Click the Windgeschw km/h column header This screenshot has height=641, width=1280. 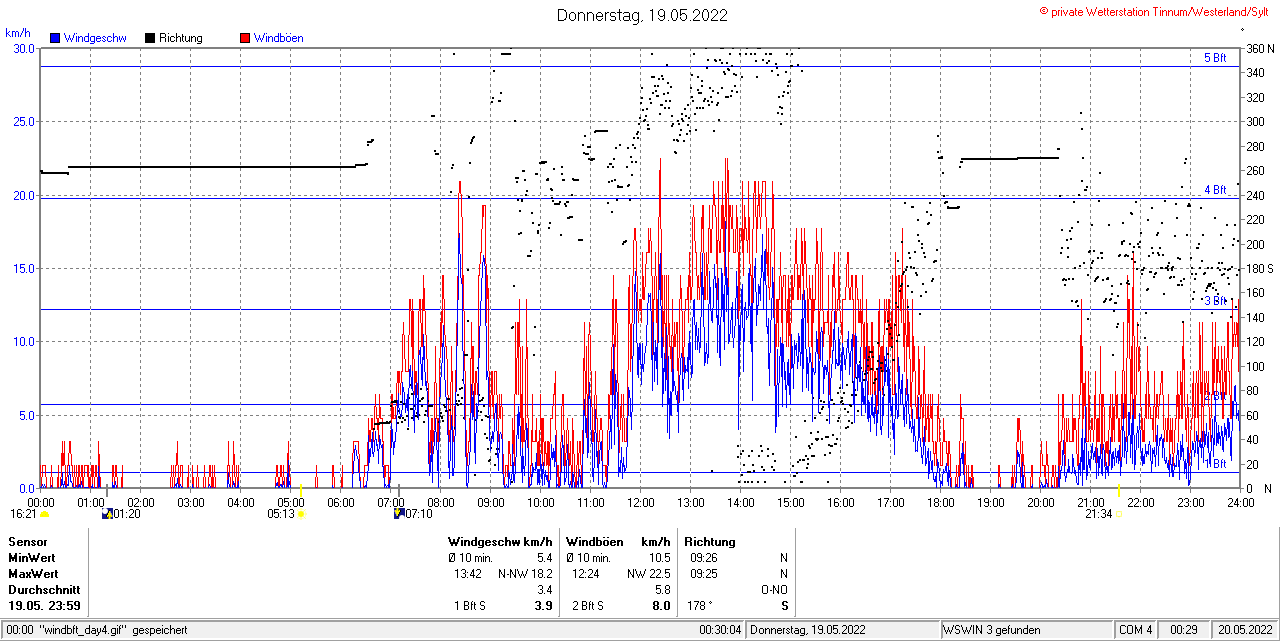point(501,541)
